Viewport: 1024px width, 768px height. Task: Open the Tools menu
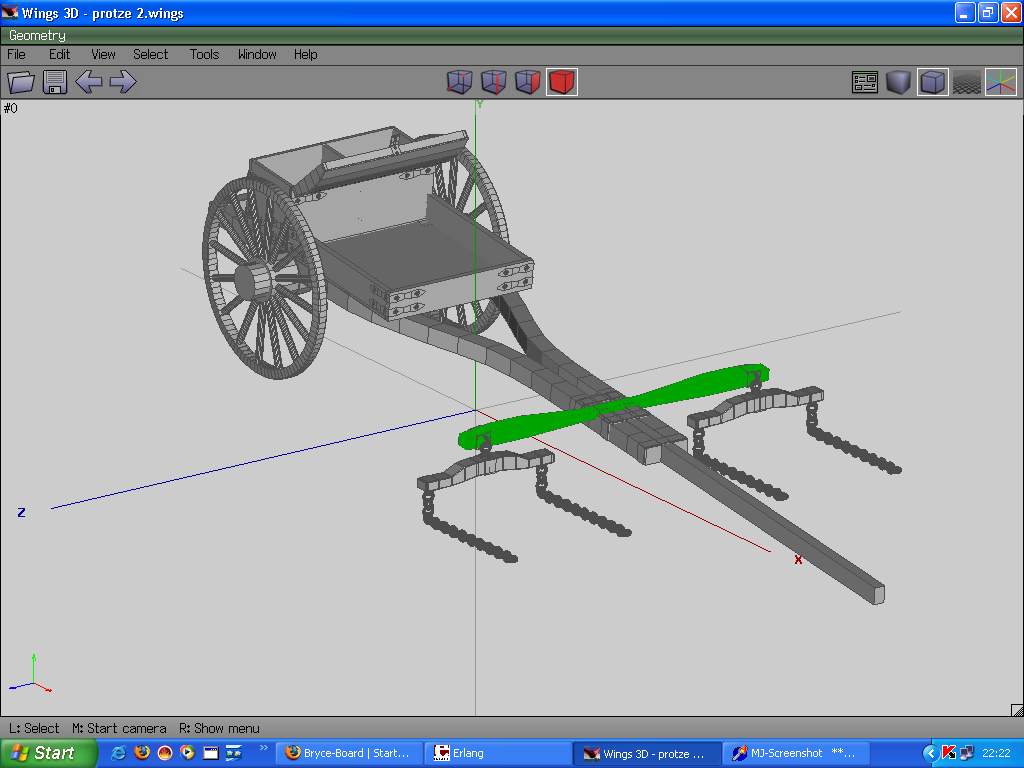[x=204, y=54]
